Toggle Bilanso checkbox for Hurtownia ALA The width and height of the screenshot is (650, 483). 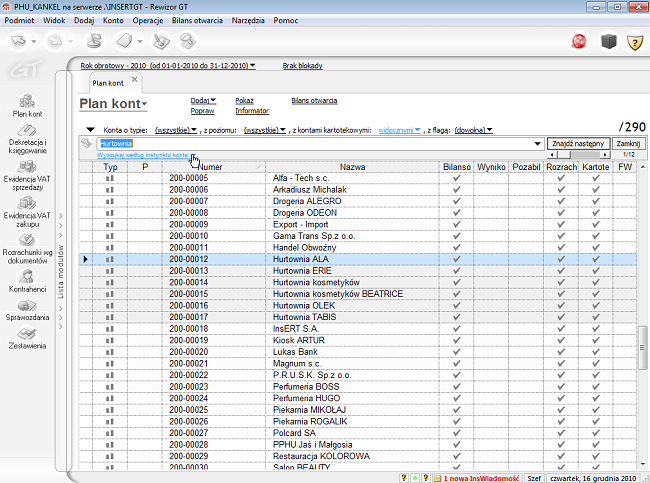coord(457,260)
